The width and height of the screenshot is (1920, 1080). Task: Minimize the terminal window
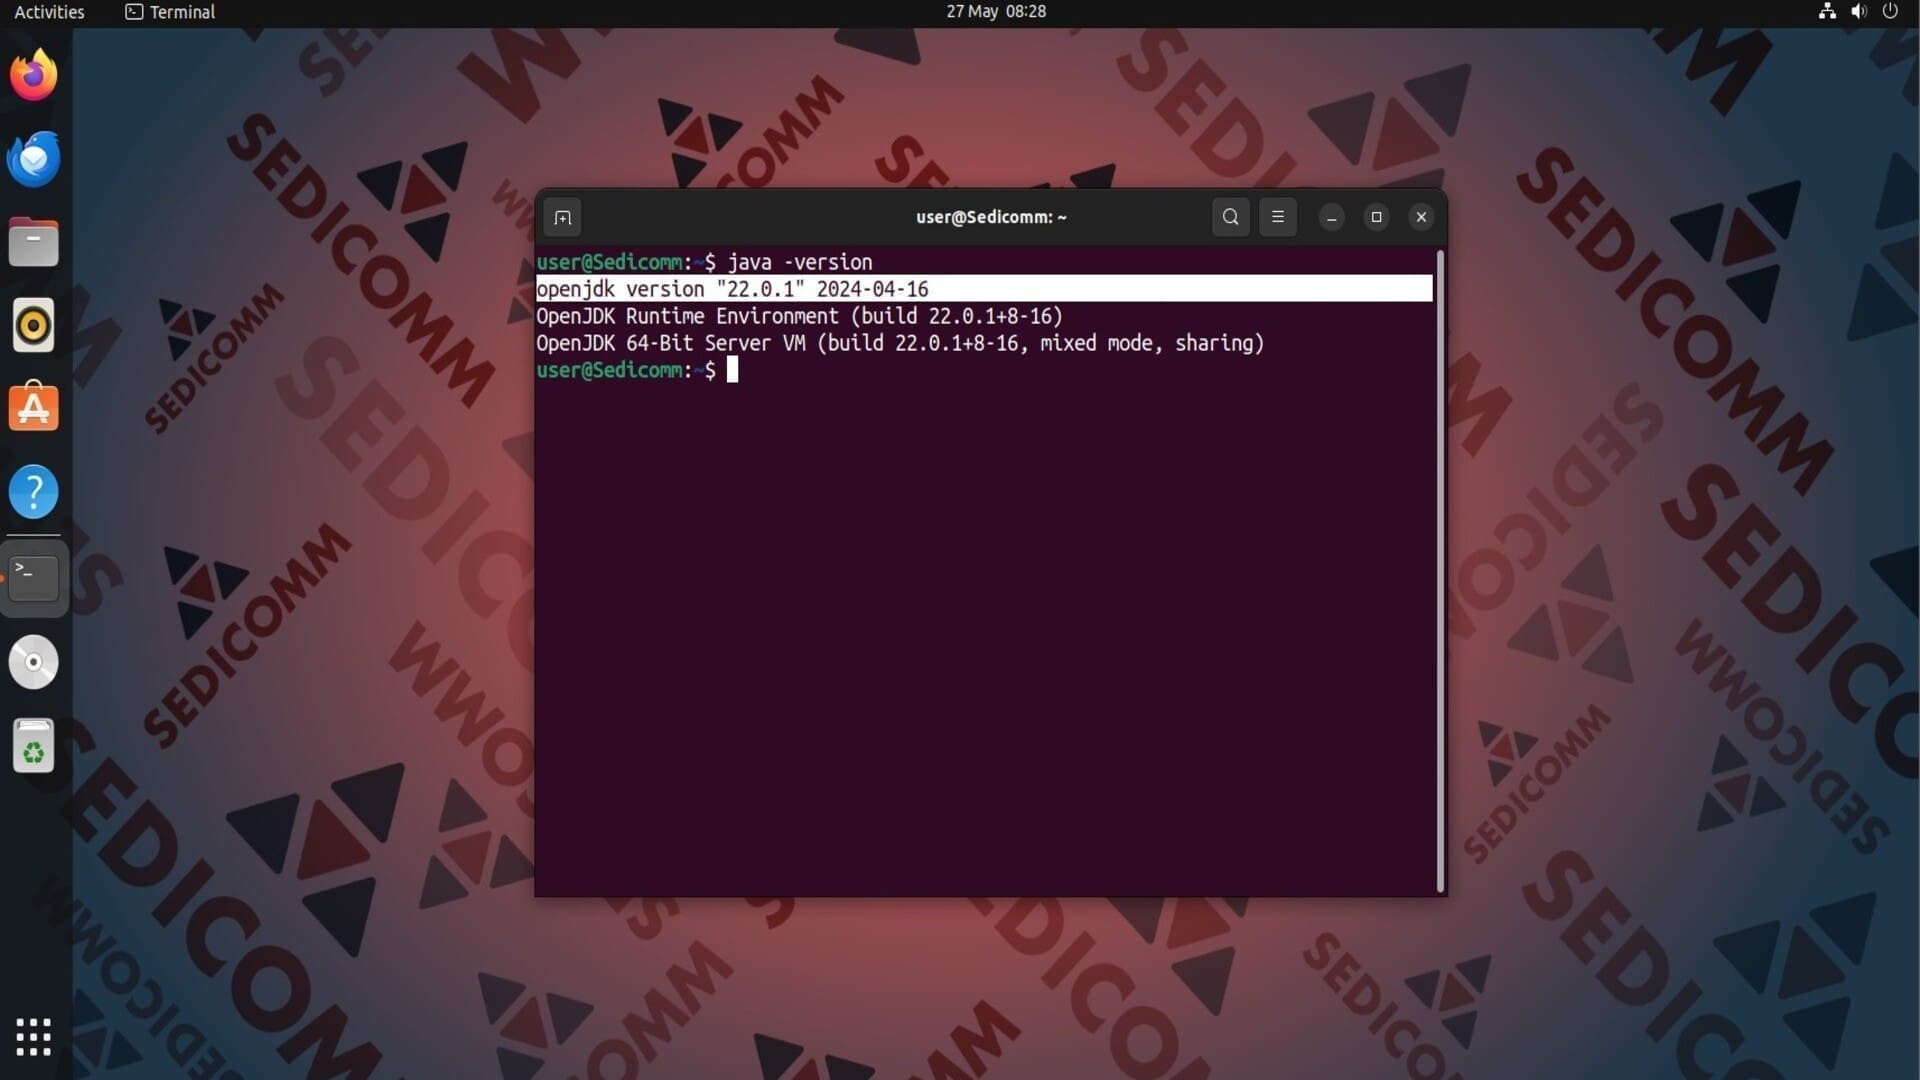coord(1331,218)
